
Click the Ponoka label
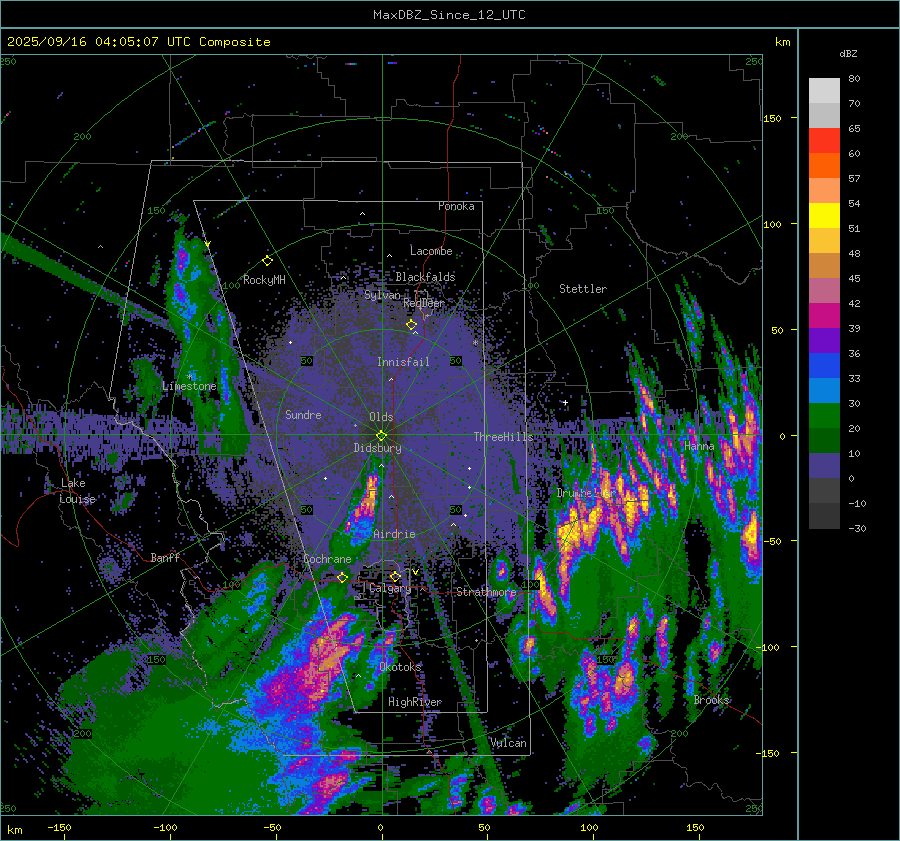tap(456, 206)
